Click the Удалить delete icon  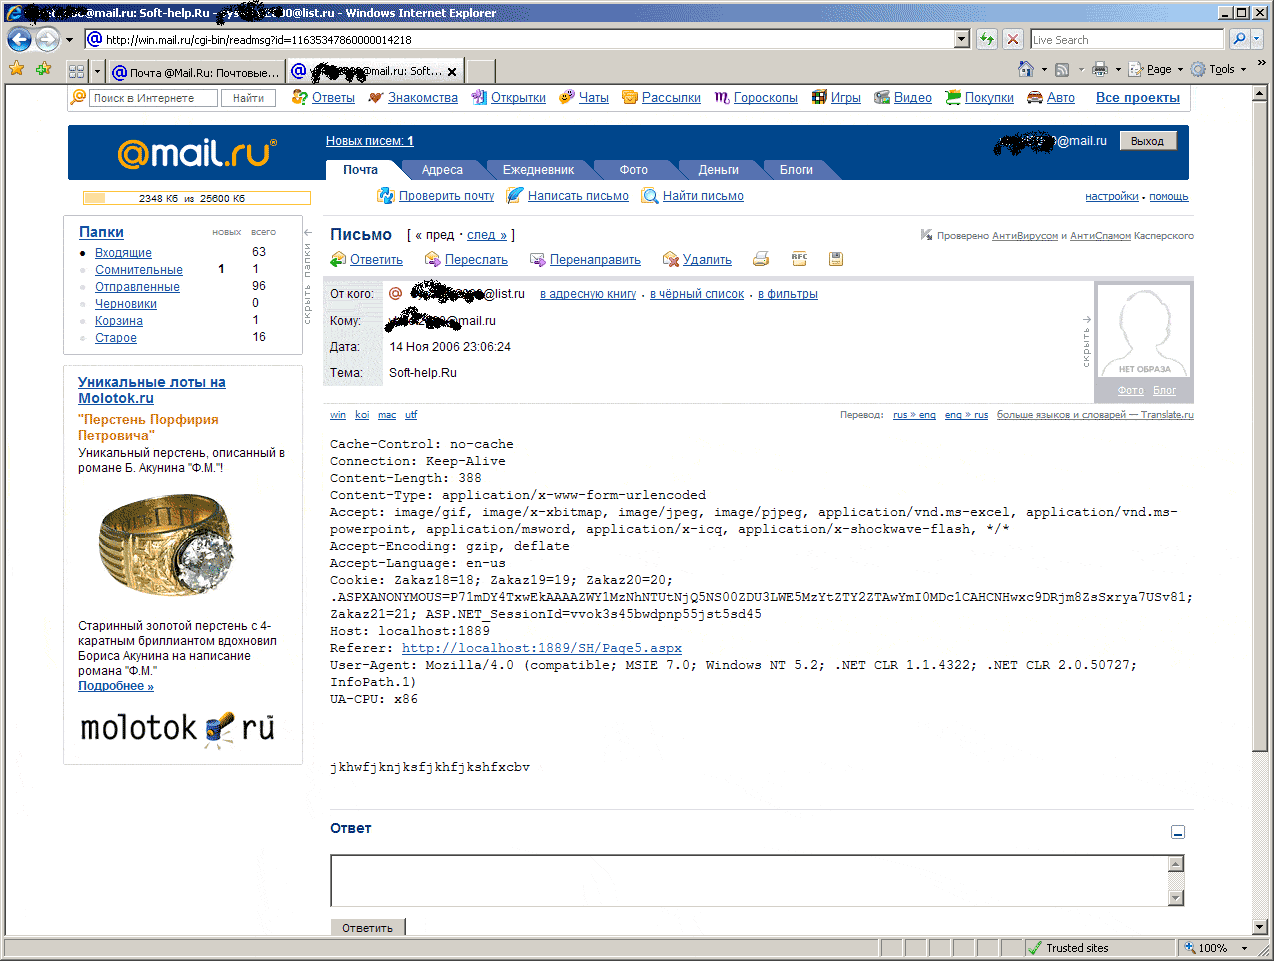pos(671,259)
